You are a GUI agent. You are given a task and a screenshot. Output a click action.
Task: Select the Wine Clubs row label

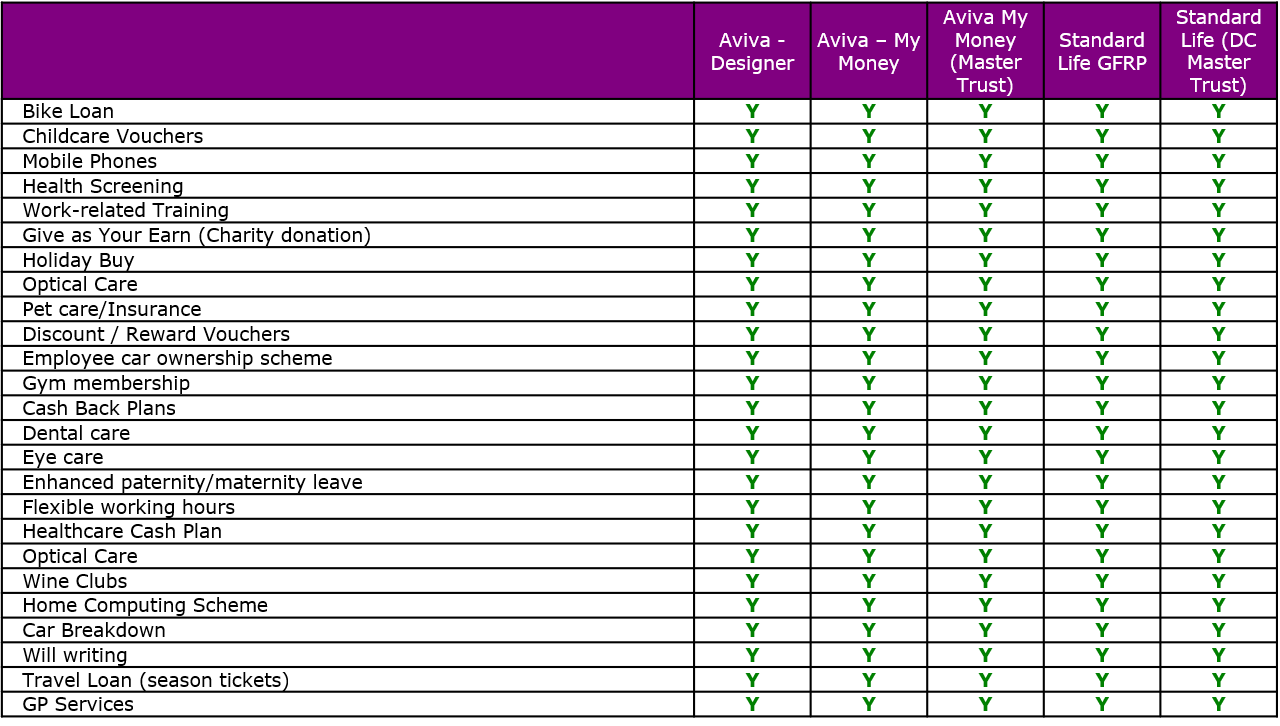(x=75, y=581)
